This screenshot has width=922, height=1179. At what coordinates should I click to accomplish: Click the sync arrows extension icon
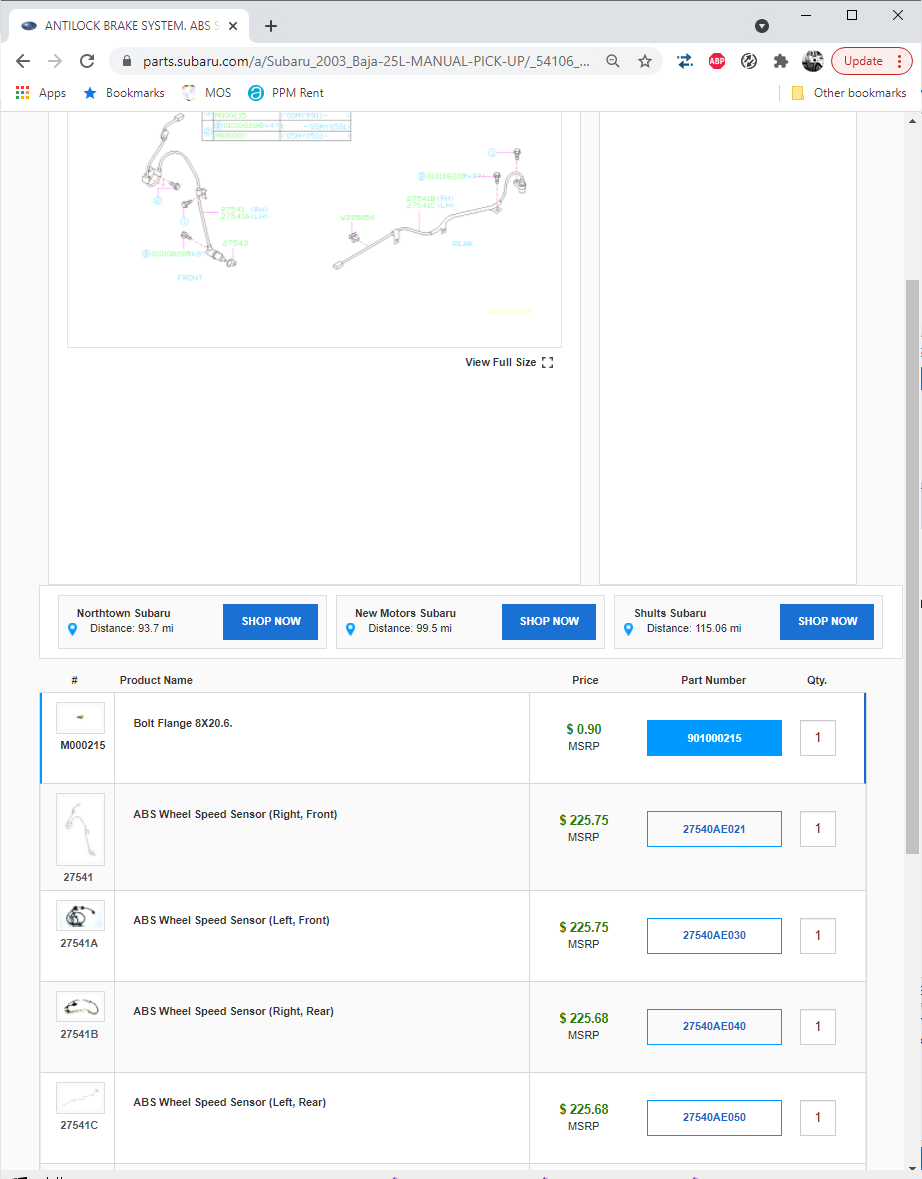(684, 62)
